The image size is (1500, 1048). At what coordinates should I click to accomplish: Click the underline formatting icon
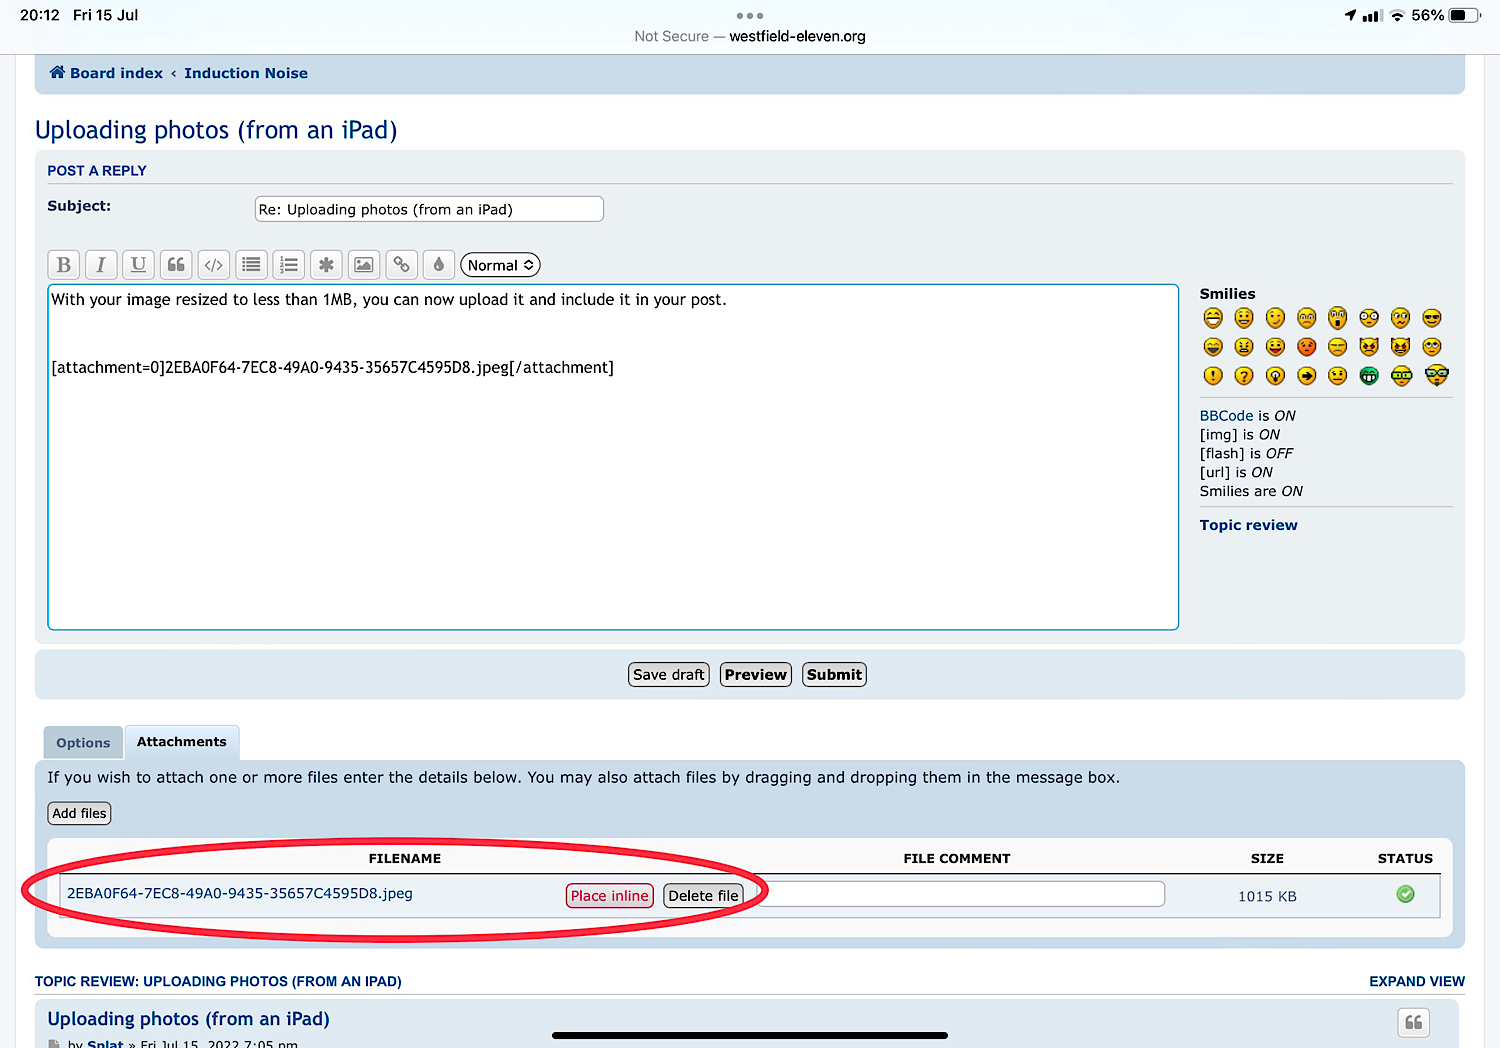(138, 265)
